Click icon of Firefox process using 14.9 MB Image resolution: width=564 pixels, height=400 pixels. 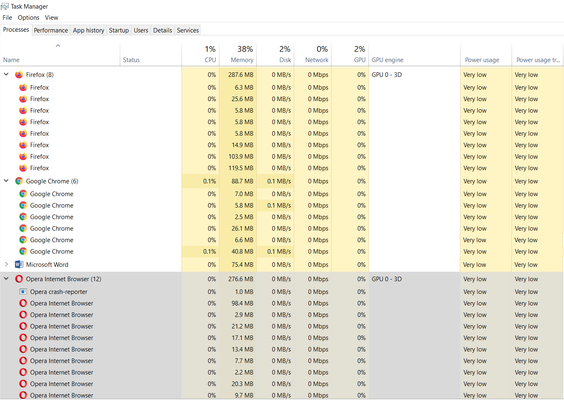(x=23, y=145)
